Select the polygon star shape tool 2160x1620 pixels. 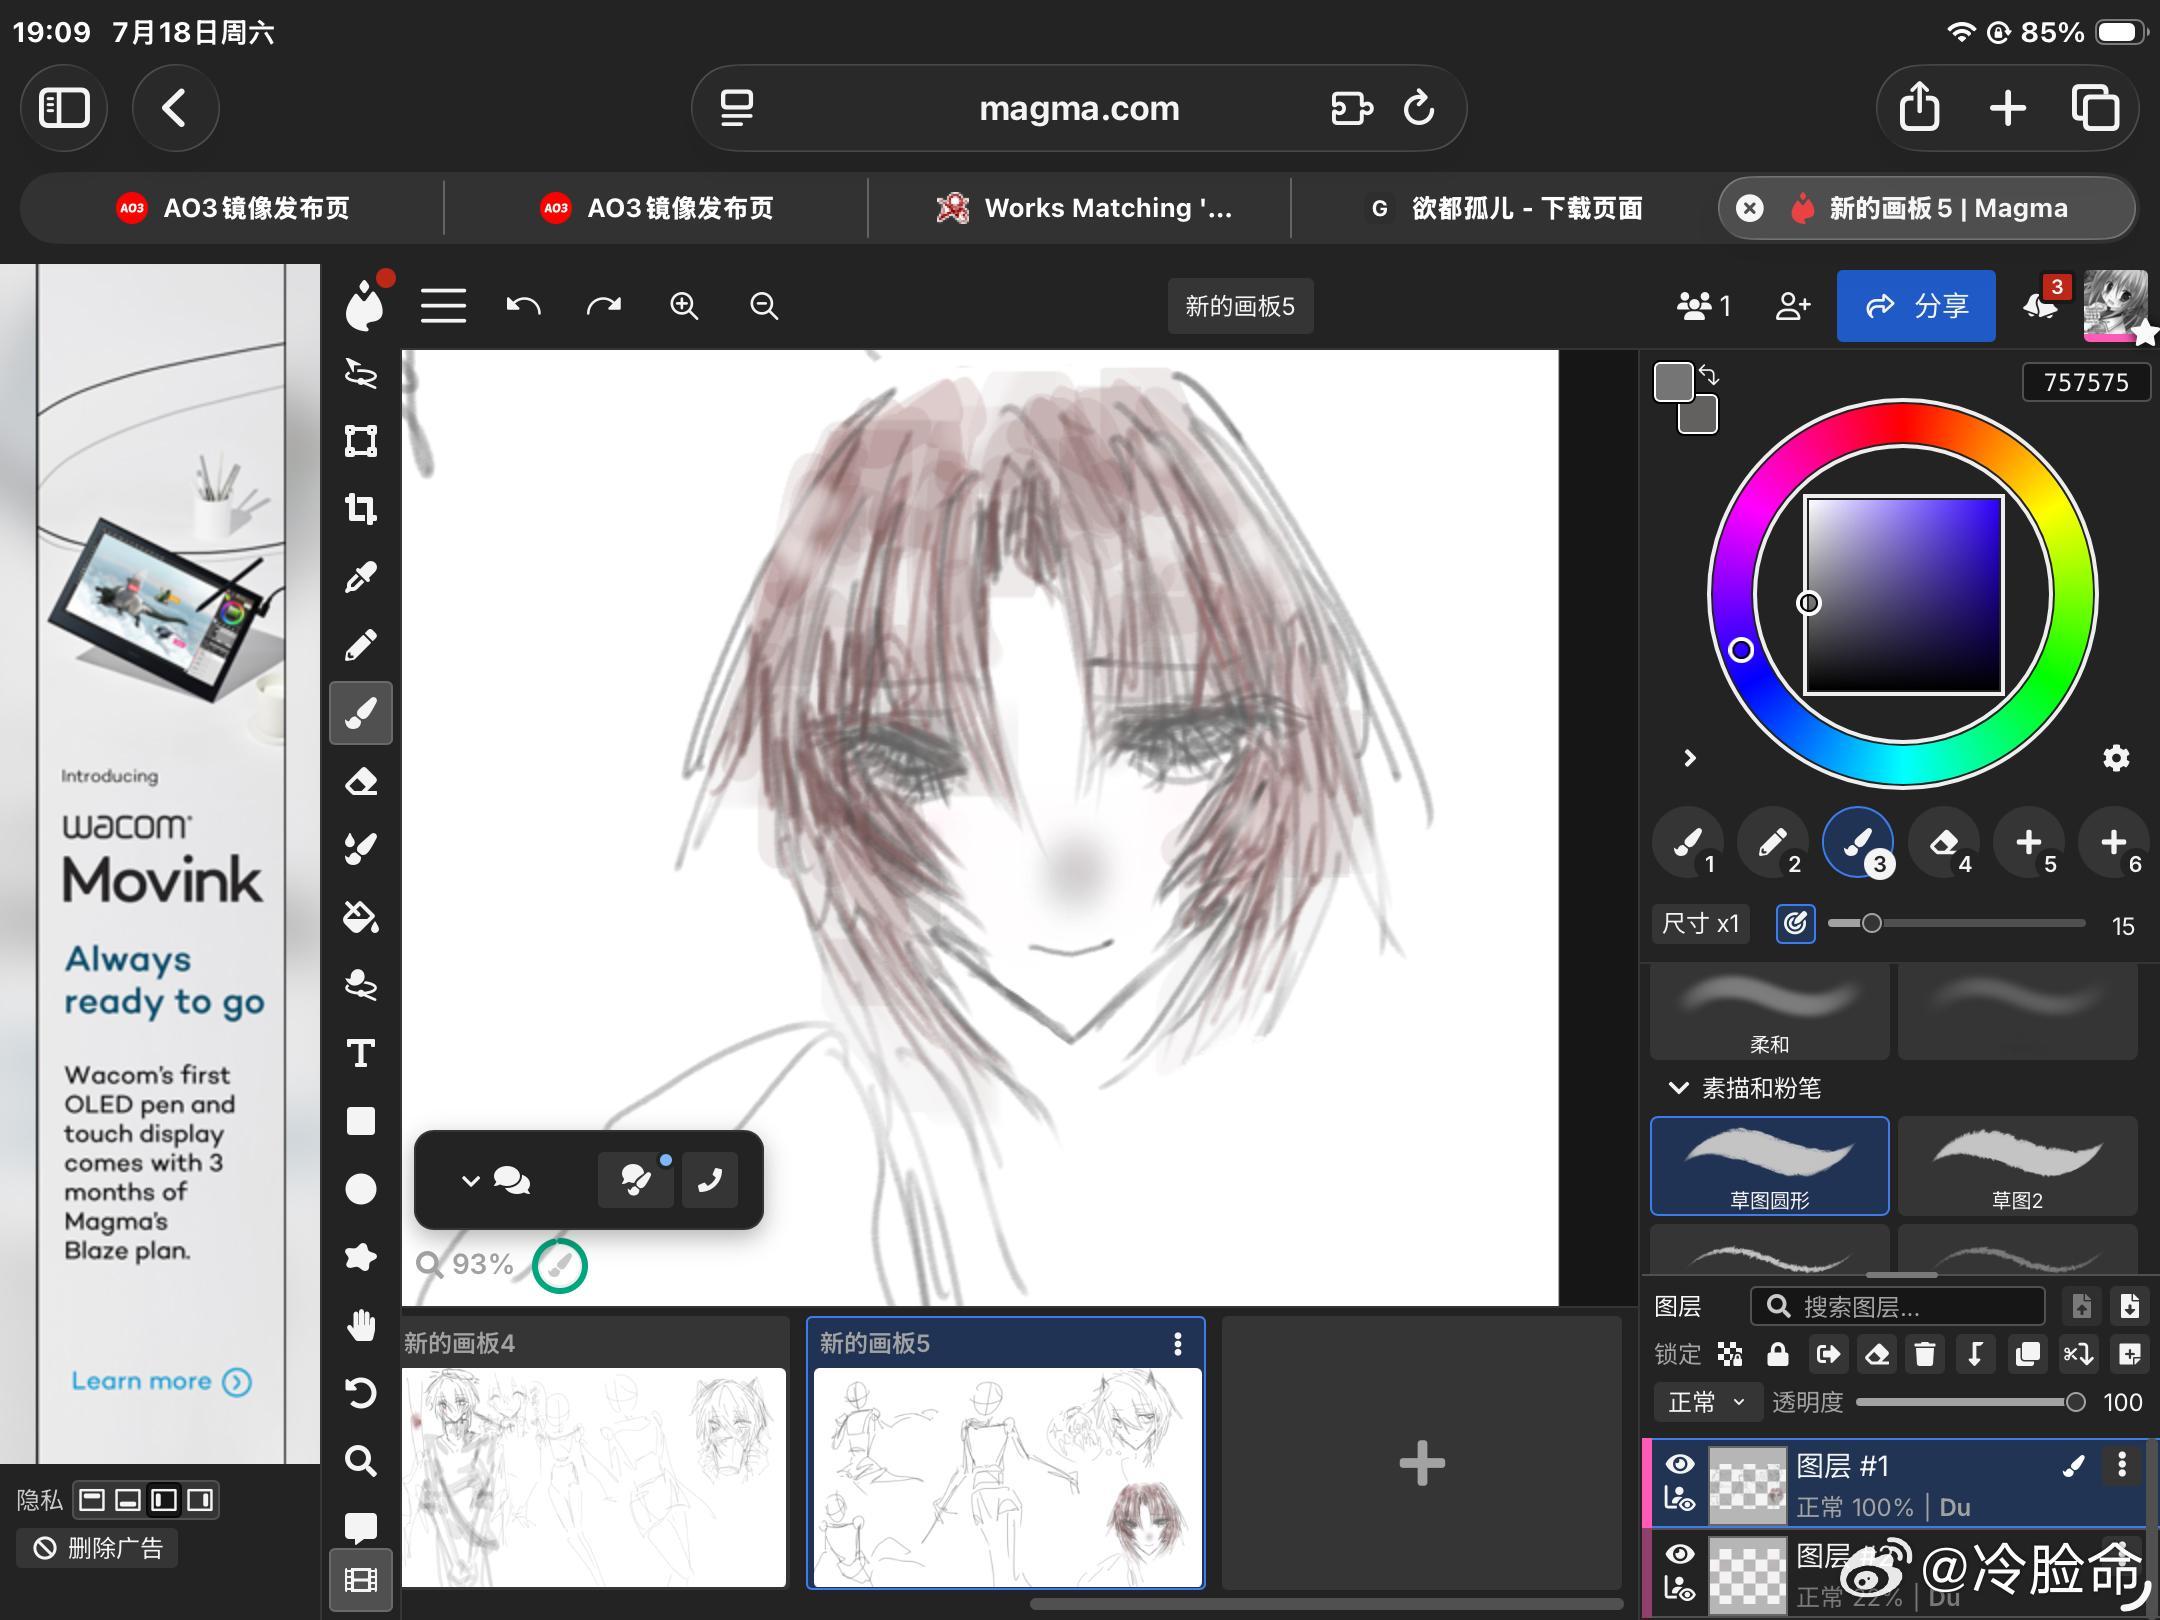(x=361, y=1257)
